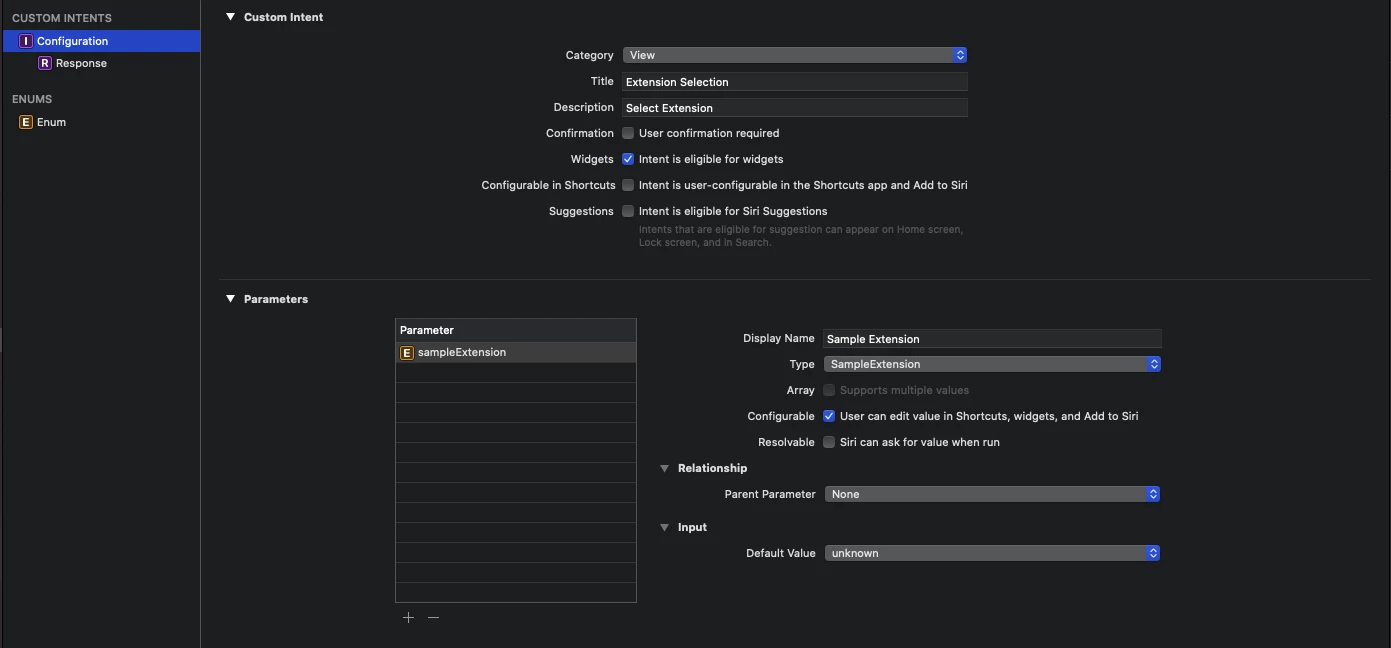Click the Title field with Extension Selection

[794, 82]
